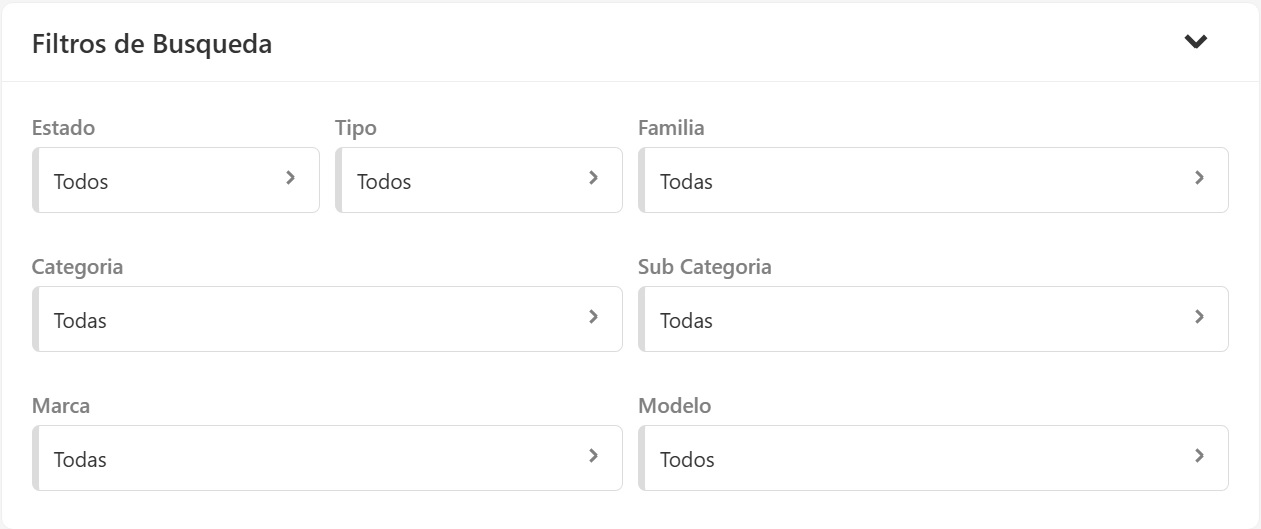Click the arrow icon in Sub Categoria field
The image size is (1261, 529).
pos(1200,317)
